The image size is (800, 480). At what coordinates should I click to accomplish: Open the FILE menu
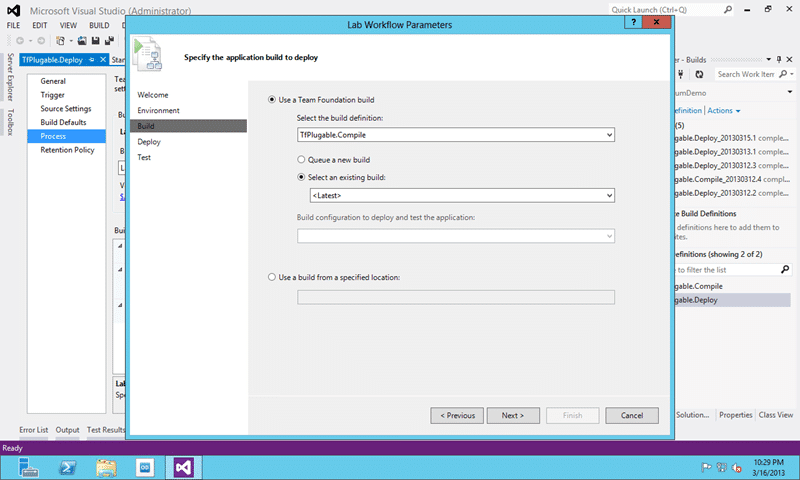click(x=13, y=25)
